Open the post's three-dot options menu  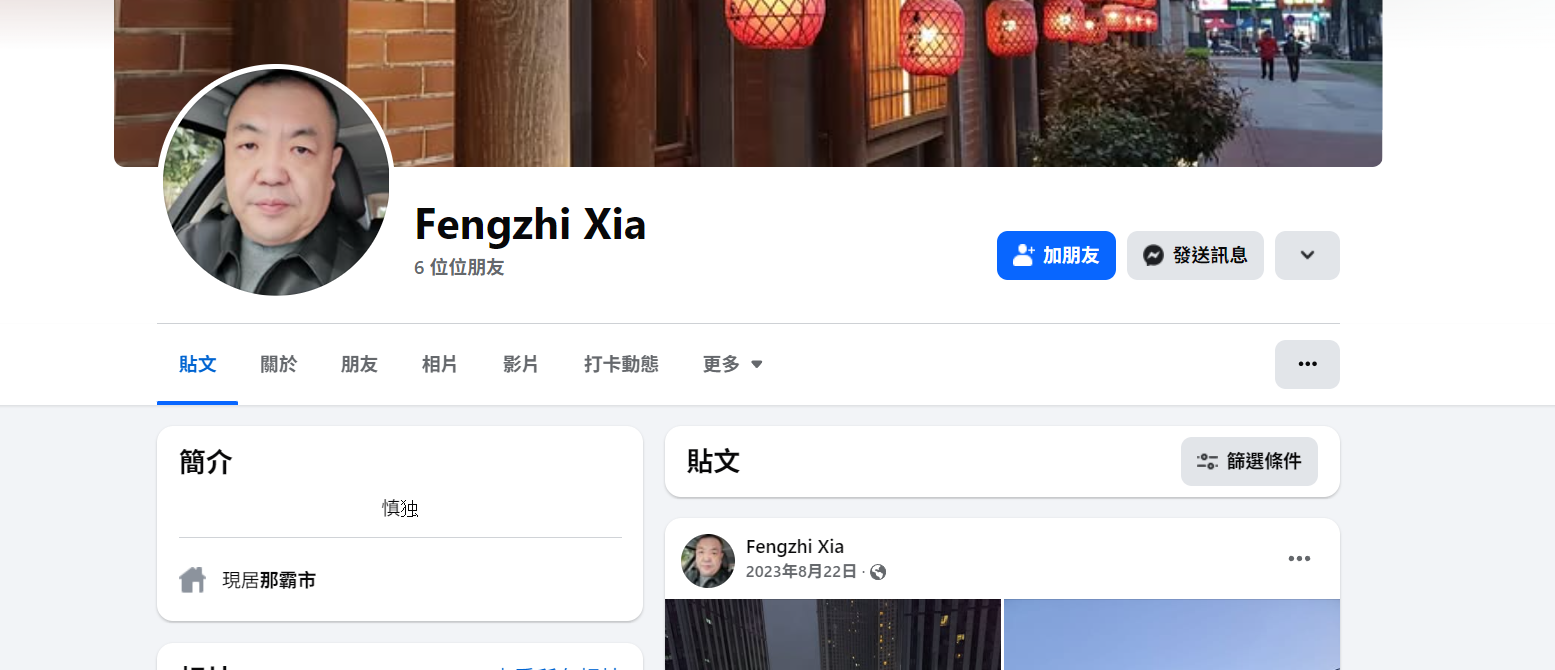point(1299,559)
